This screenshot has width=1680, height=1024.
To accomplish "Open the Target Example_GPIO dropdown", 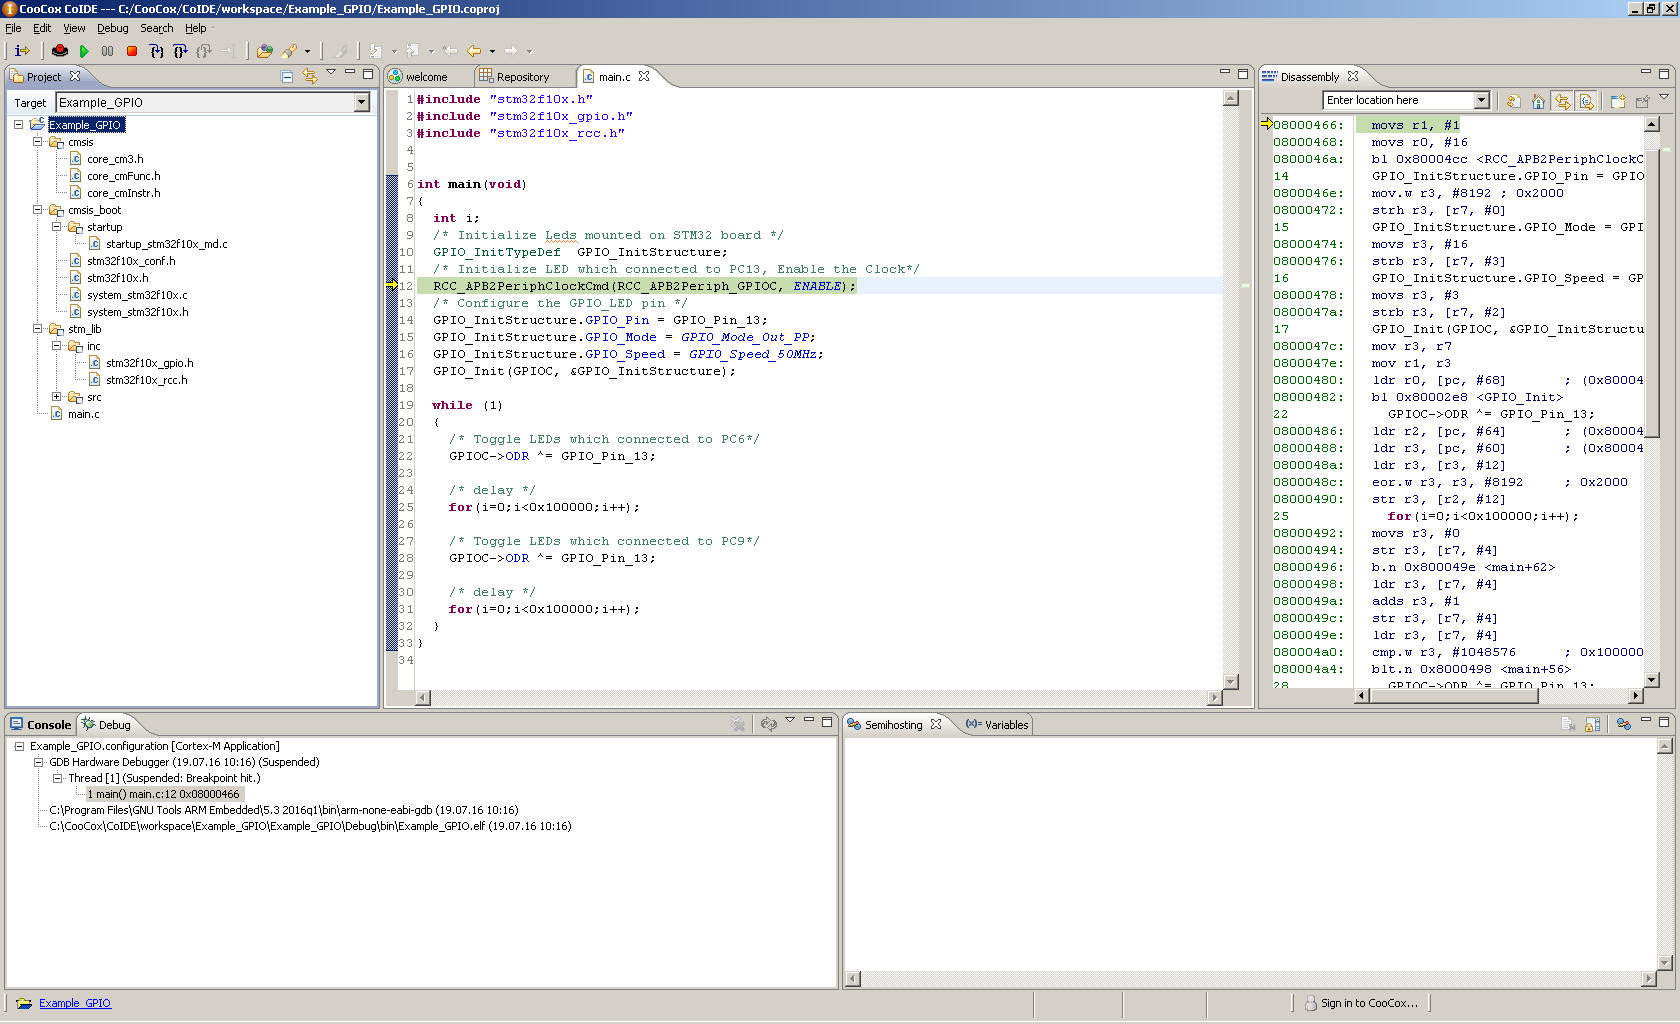I will point(362,102).
